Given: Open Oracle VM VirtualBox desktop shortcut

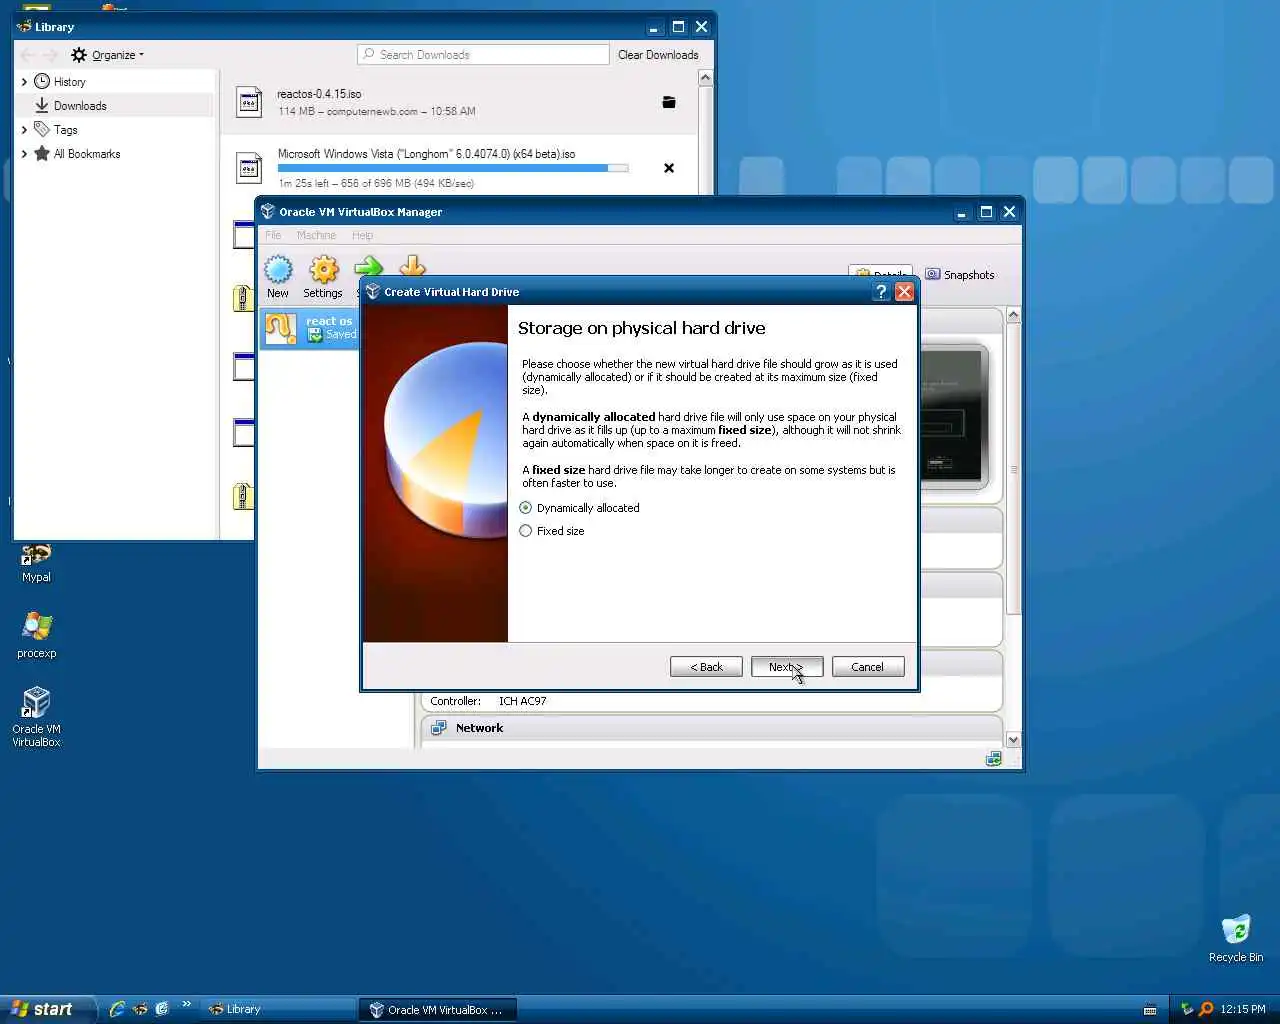Looking at the screenshot, I should [36, 717].
